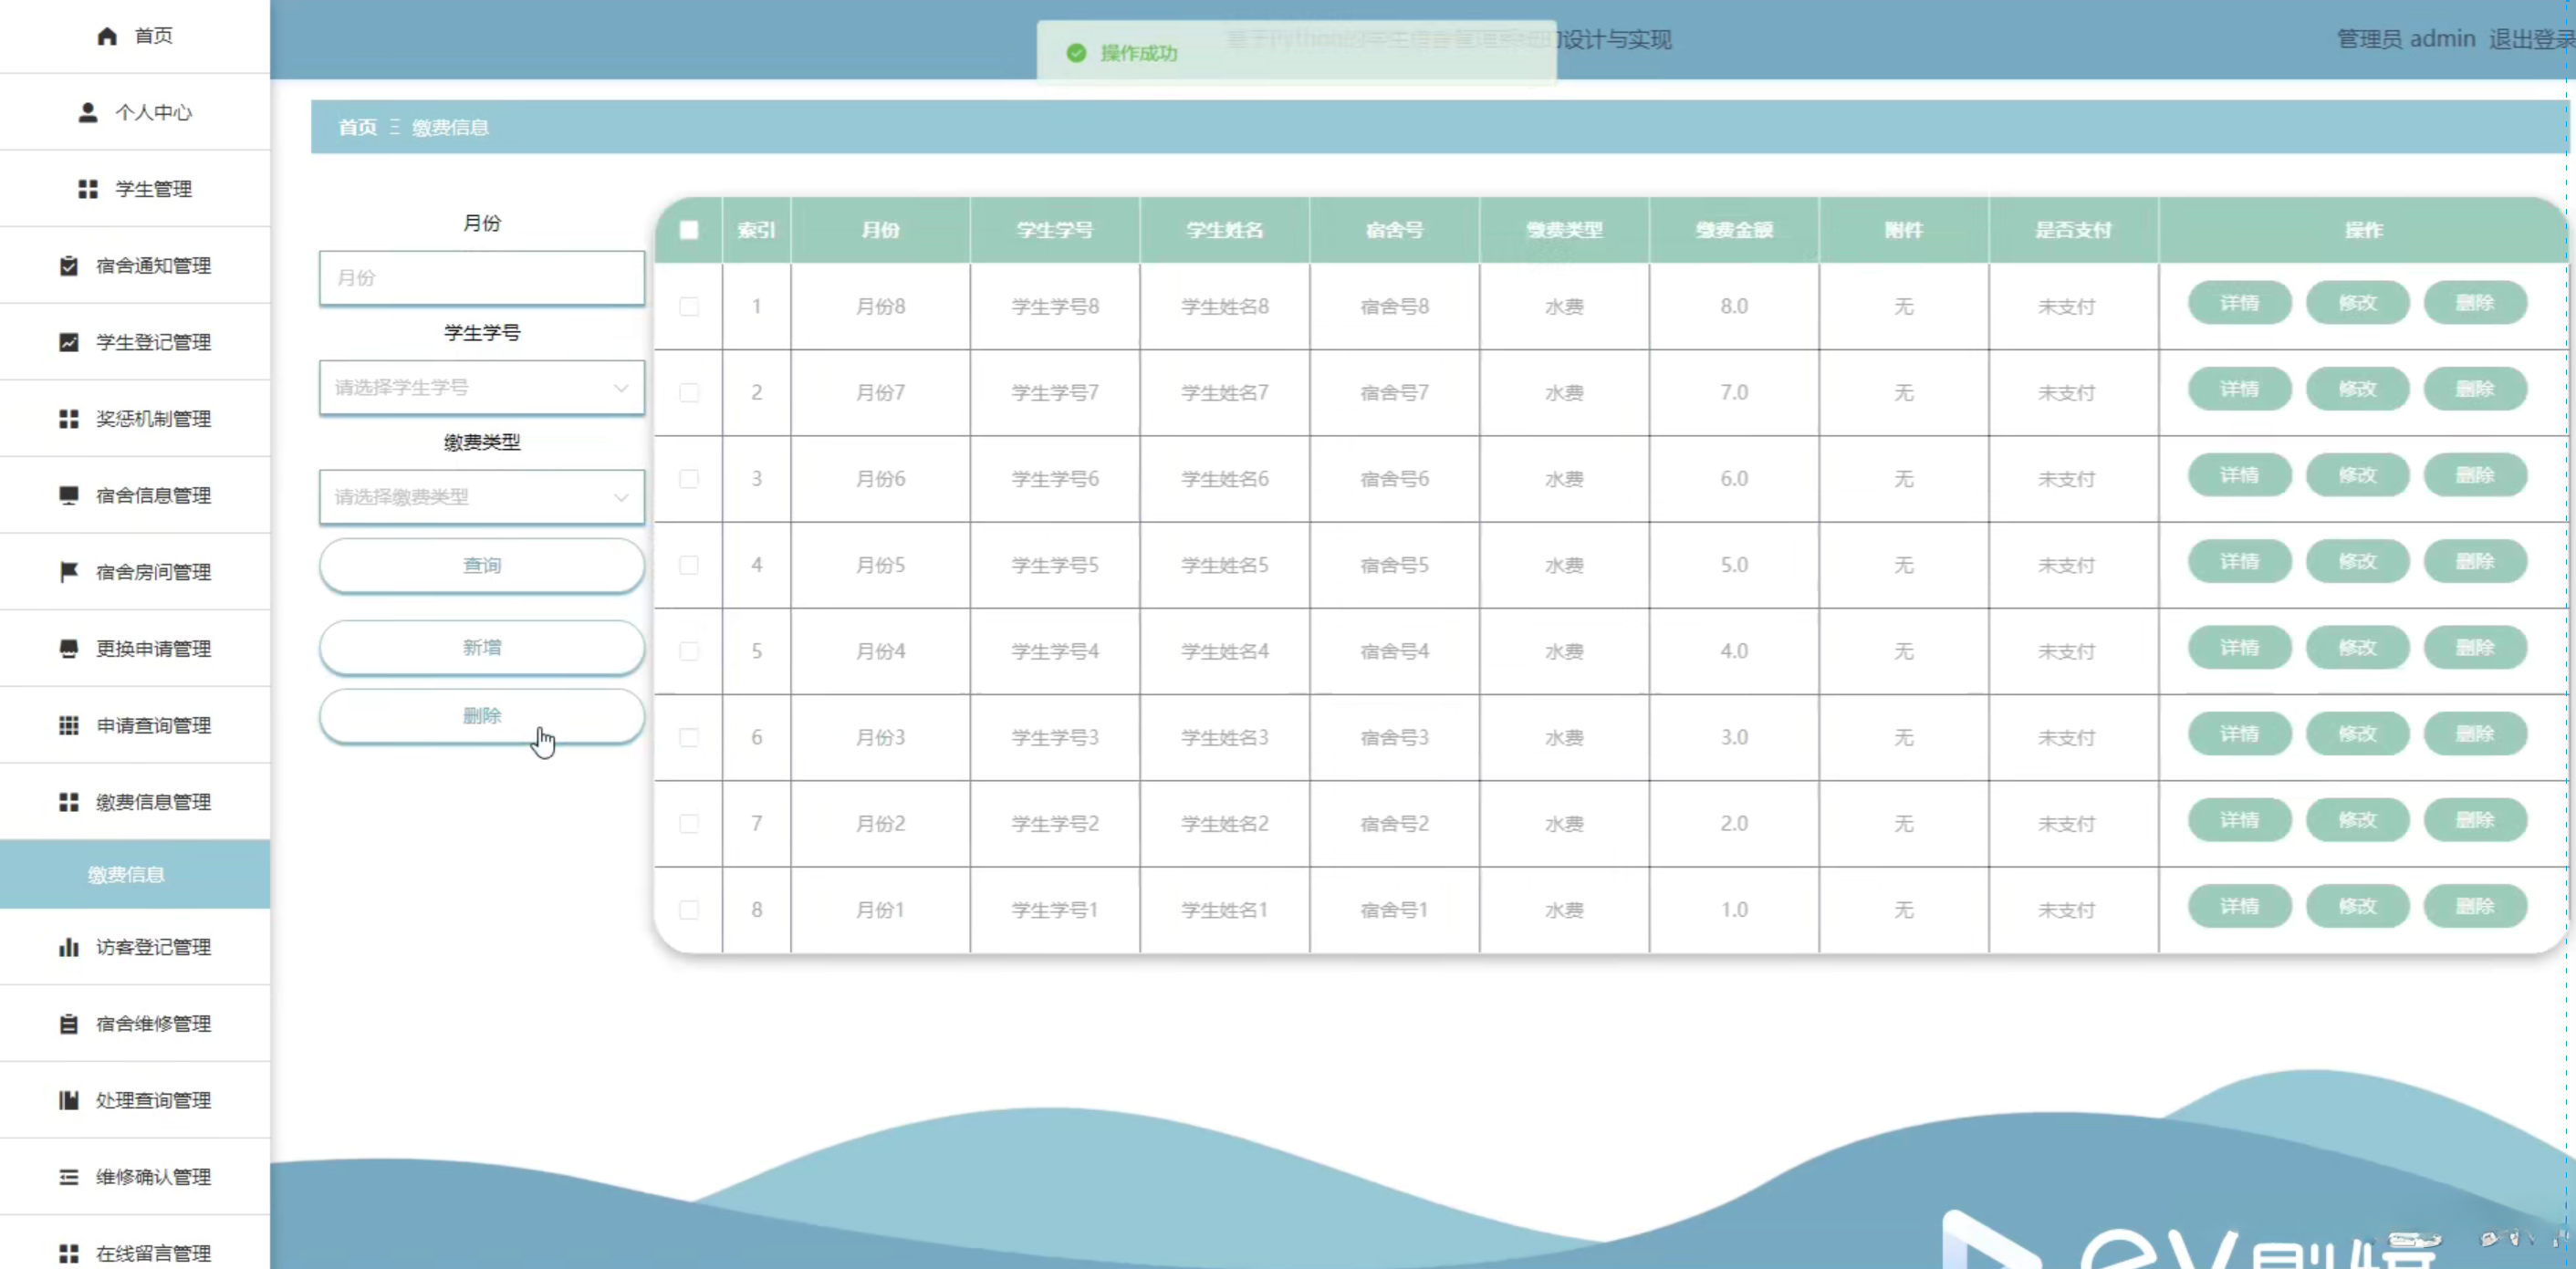2576x1269 pixels.
Task: Open the 请选择缴费类型 dropdown
Action: click(x=481, y=497)
